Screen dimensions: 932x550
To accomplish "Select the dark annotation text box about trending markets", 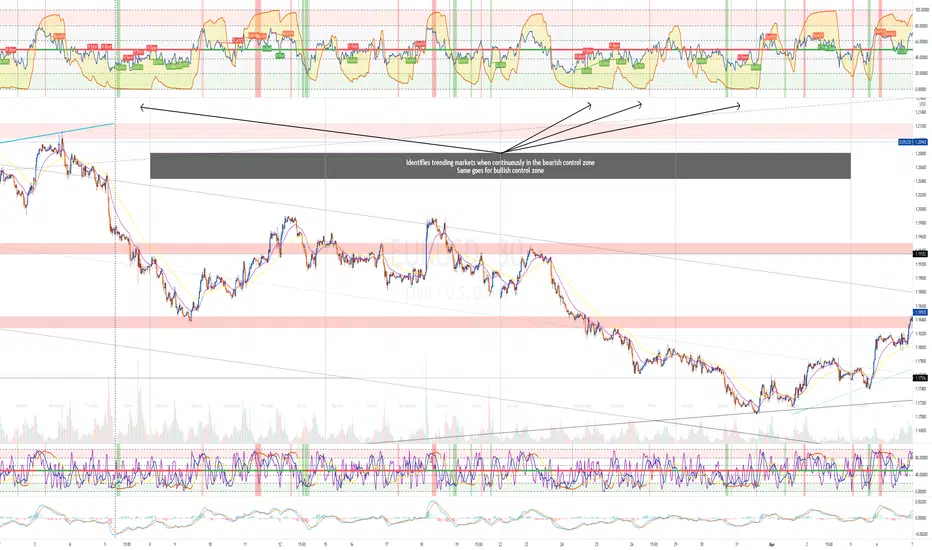I will 500,166.
